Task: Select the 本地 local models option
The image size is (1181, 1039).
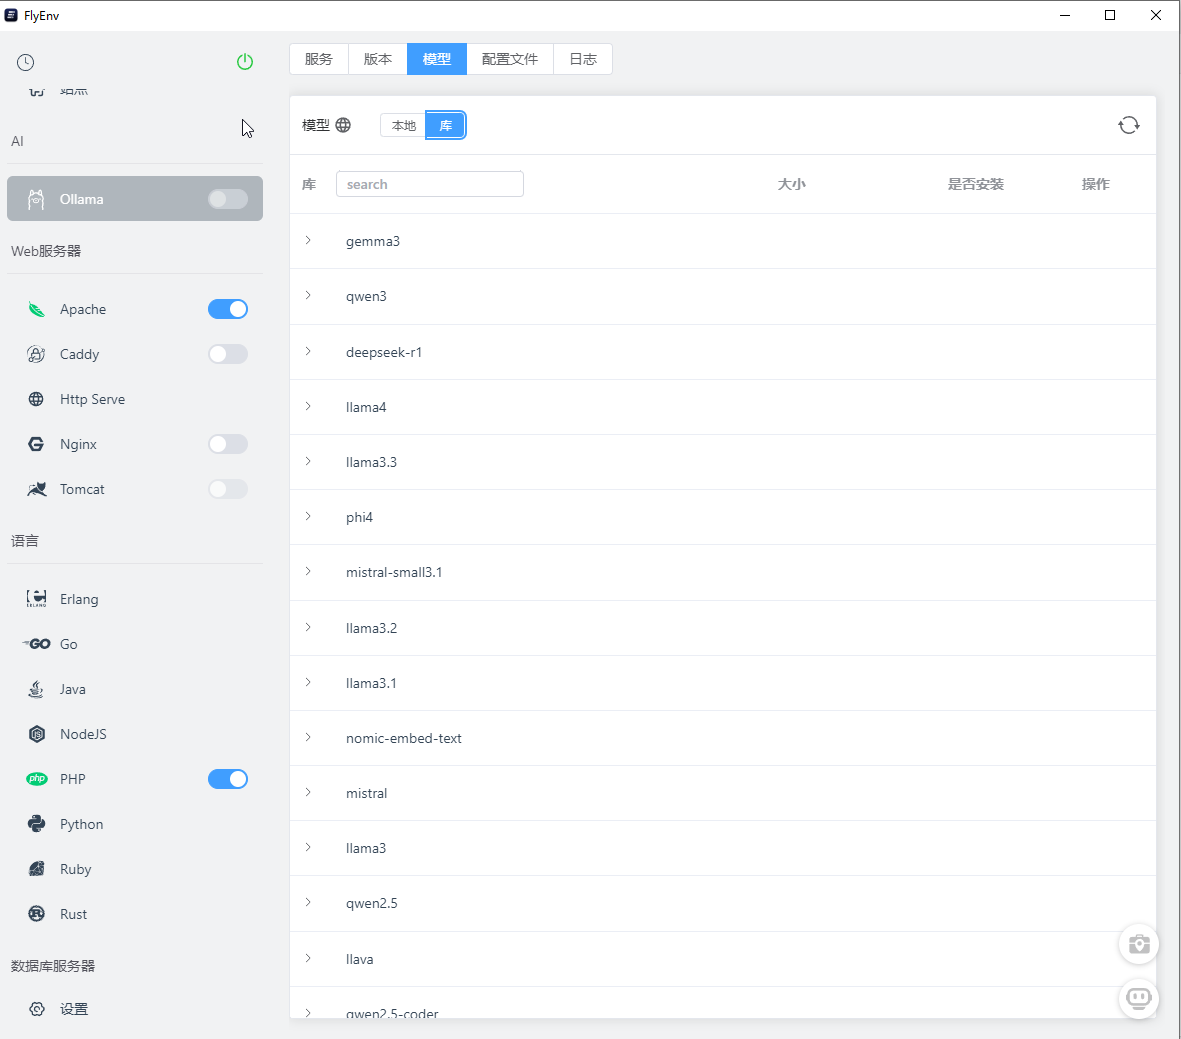Action: [404, 125]
